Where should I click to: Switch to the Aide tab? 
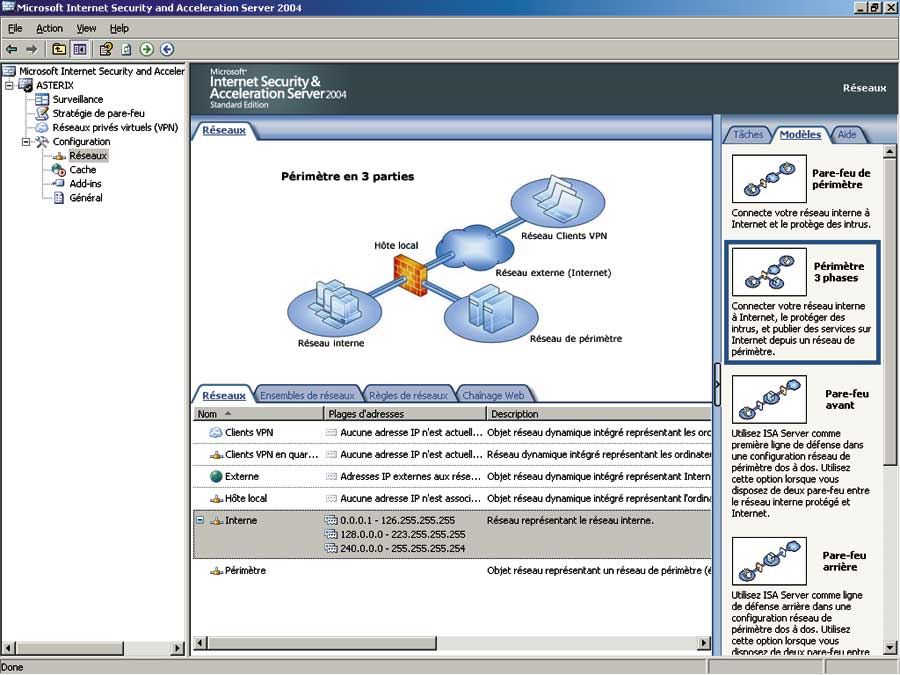click(847, 134)
